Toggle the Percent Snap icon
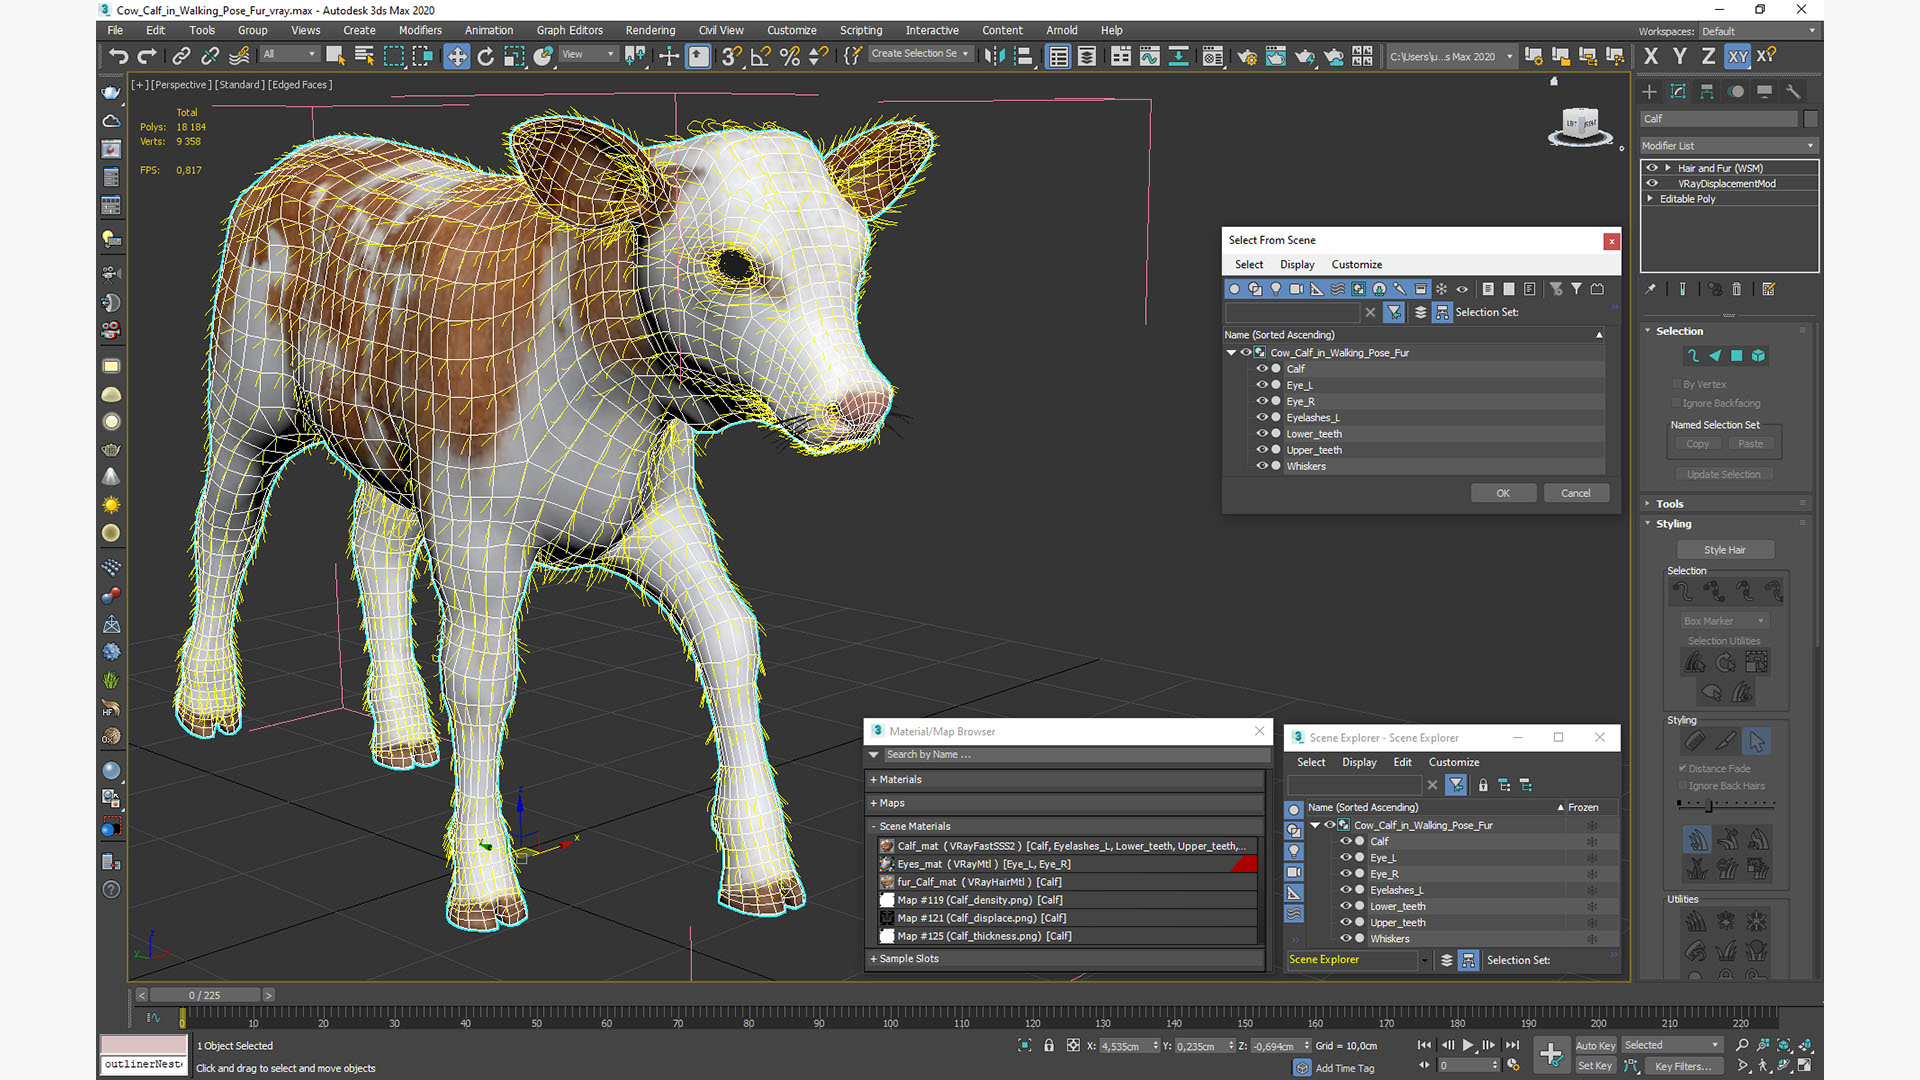The width and height of the screenshot is (1920, 1080). [x=790, y=56]
